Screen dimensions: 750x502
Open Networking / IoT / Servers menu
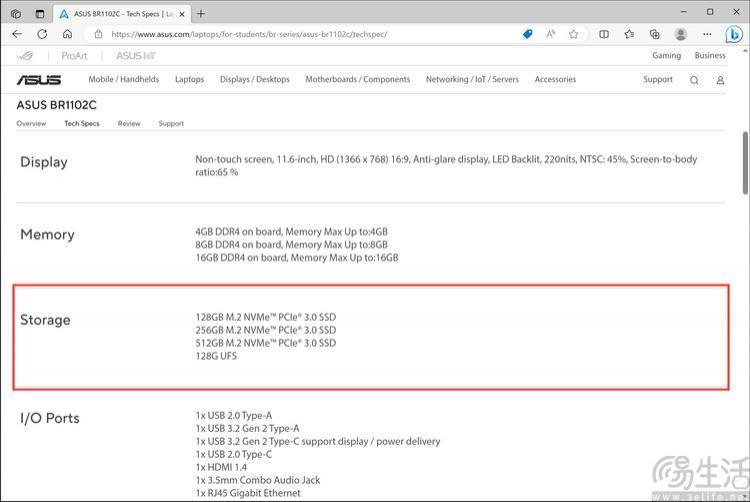[472, 79]
